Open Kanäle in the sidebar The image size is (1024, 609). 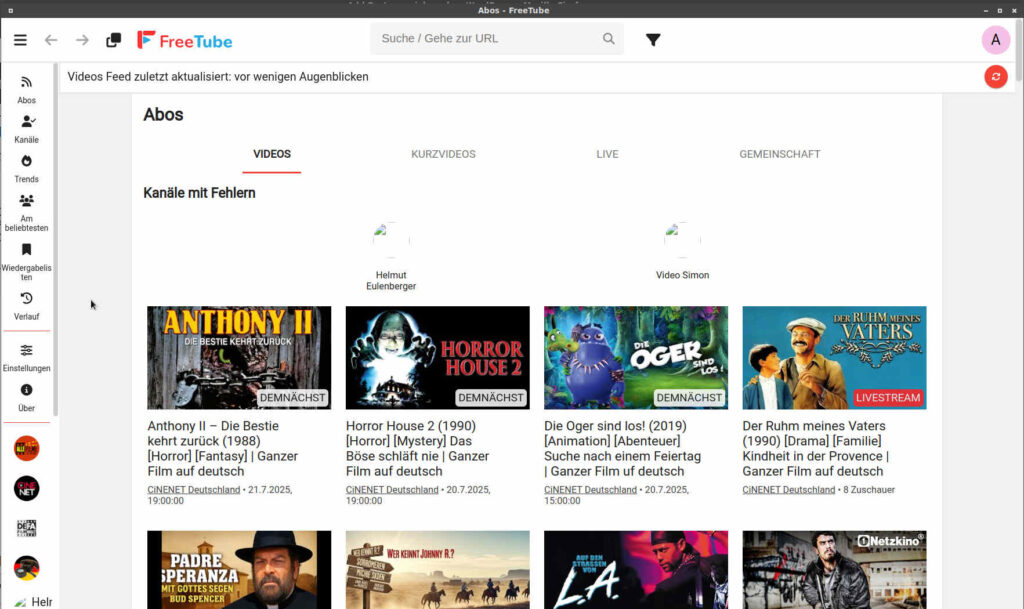26,129
